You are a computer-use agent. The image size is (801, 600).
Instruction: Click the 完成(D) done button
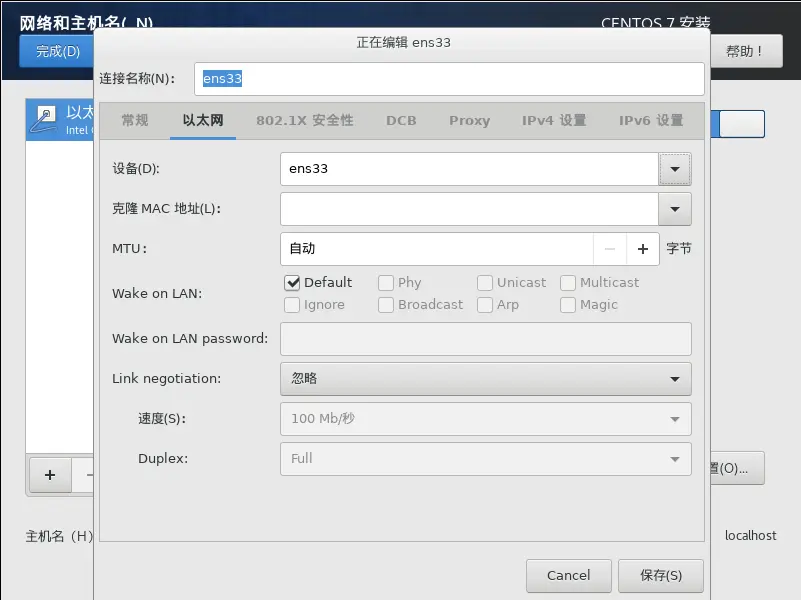click(57, 51)
